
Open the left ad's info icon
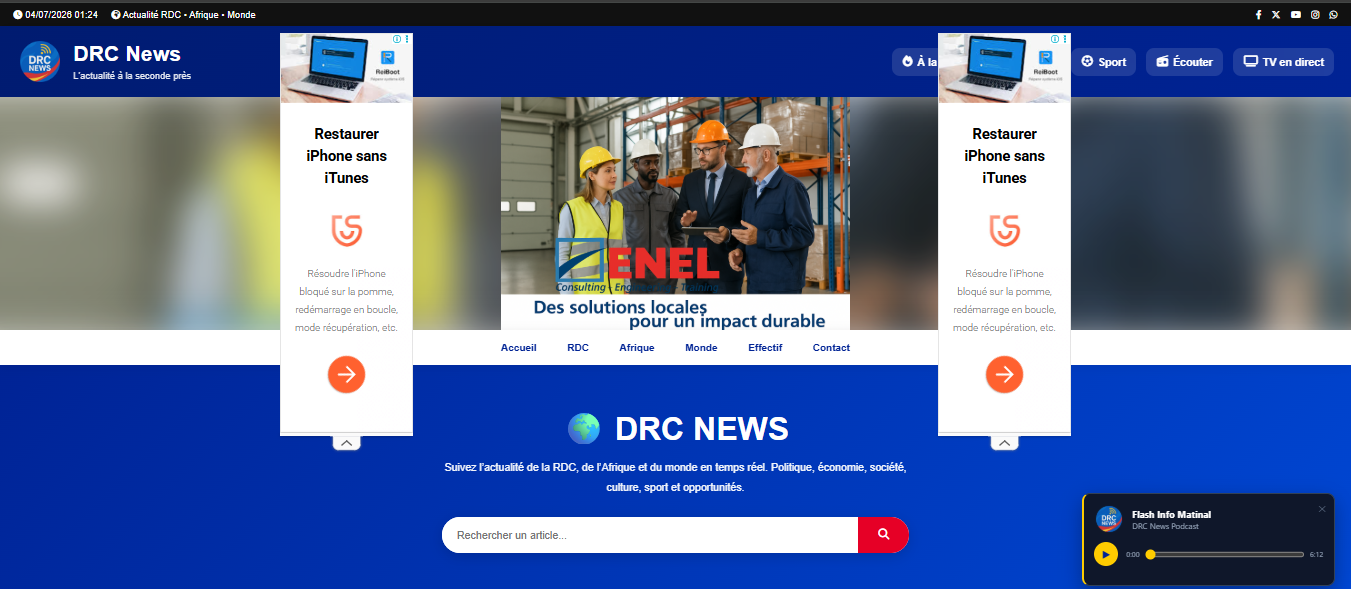coord(397,39)
